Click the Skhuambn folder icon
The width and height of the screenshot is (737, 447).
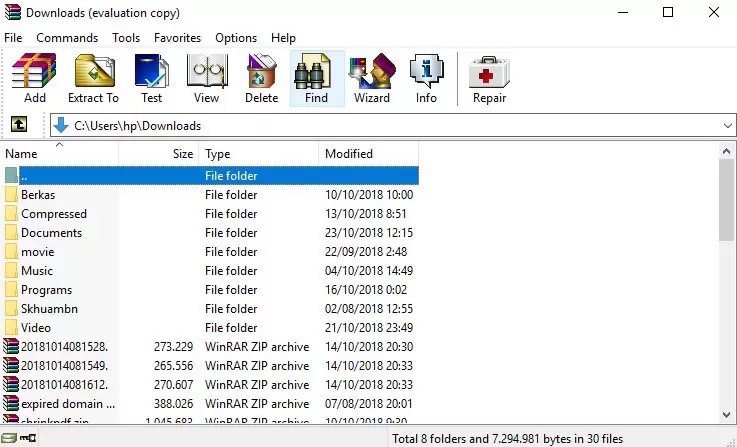11,308
